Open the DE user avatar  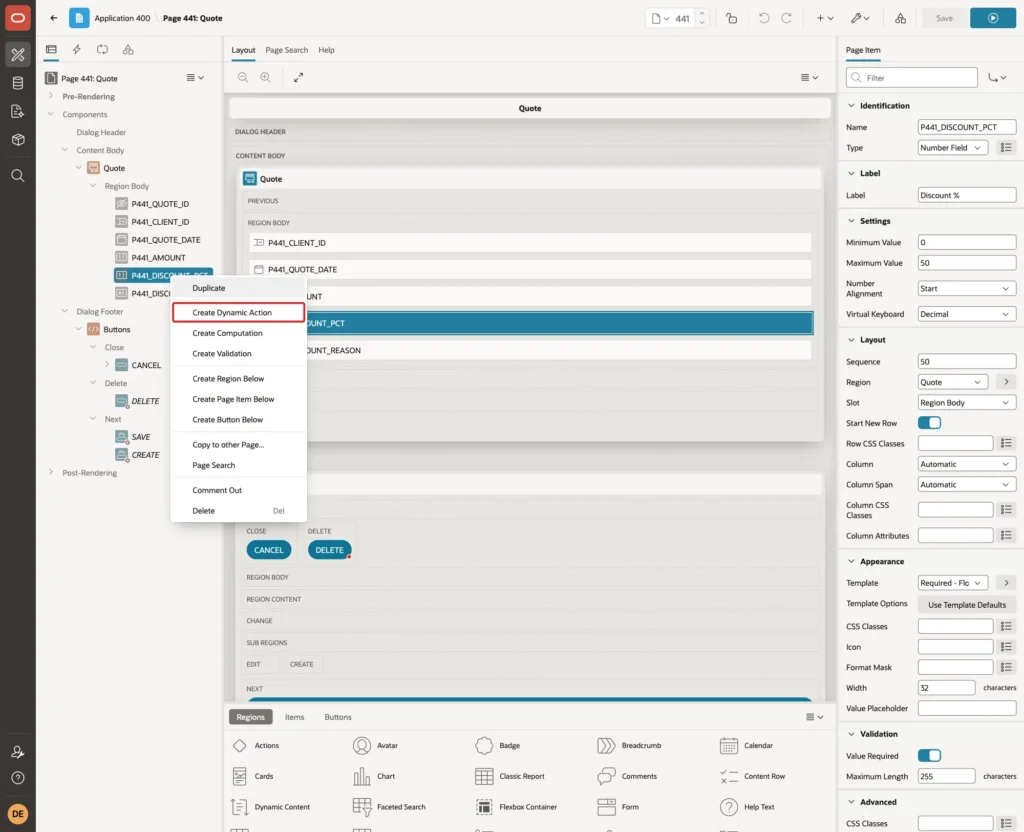click(x=18, y=814)
